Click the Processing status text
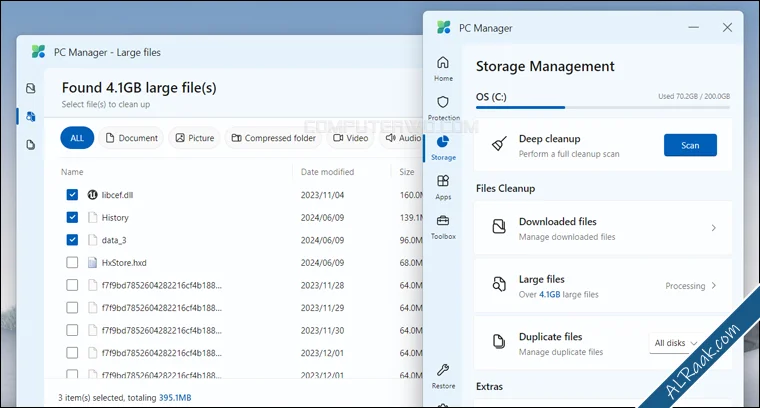 [x=685, y=286]
